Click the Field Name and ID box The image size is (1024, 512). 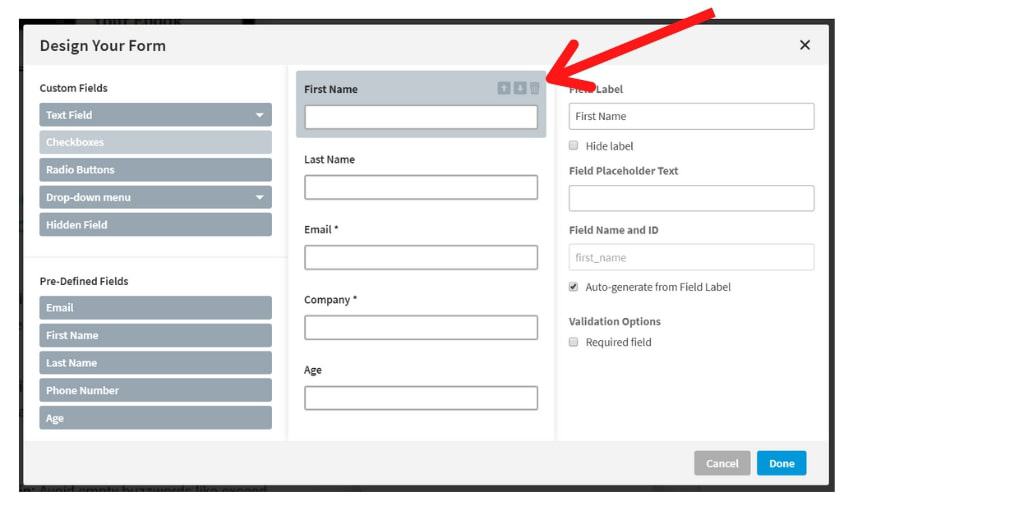tap(692, 257)
